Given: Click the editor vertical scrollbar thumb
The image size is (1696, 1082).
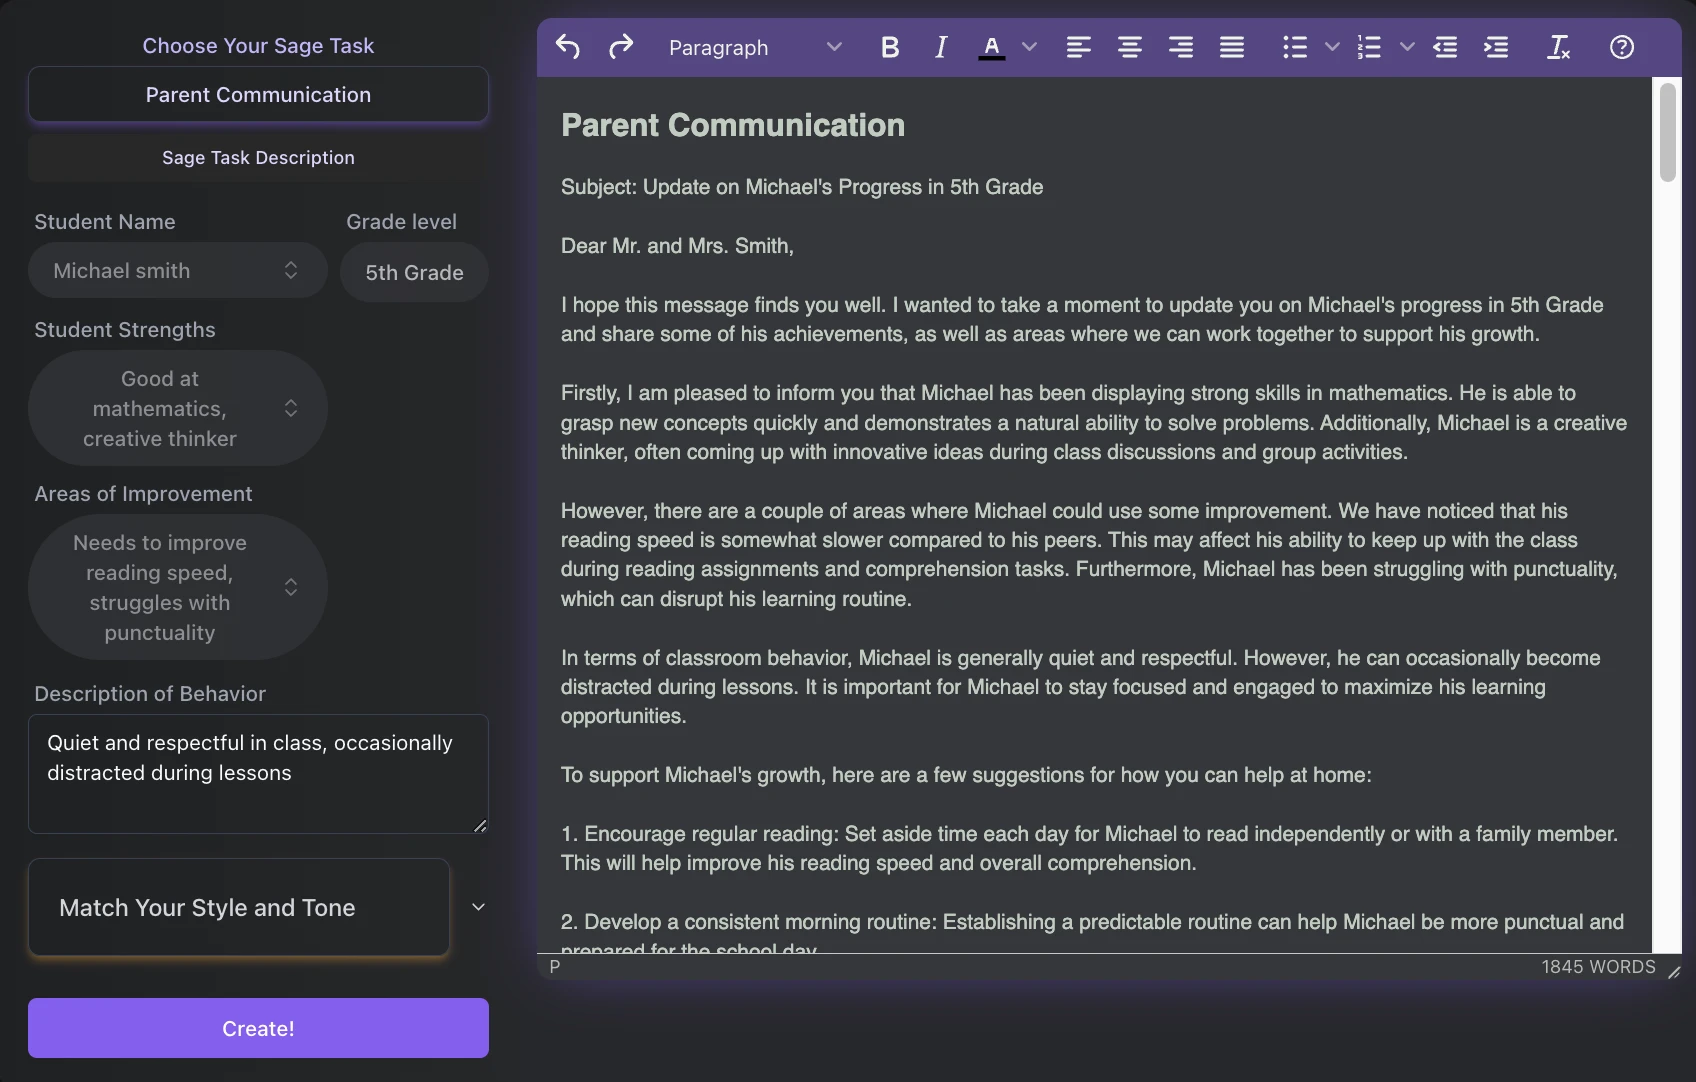Looking at the screenshot, I should (x=1667, y=132).
